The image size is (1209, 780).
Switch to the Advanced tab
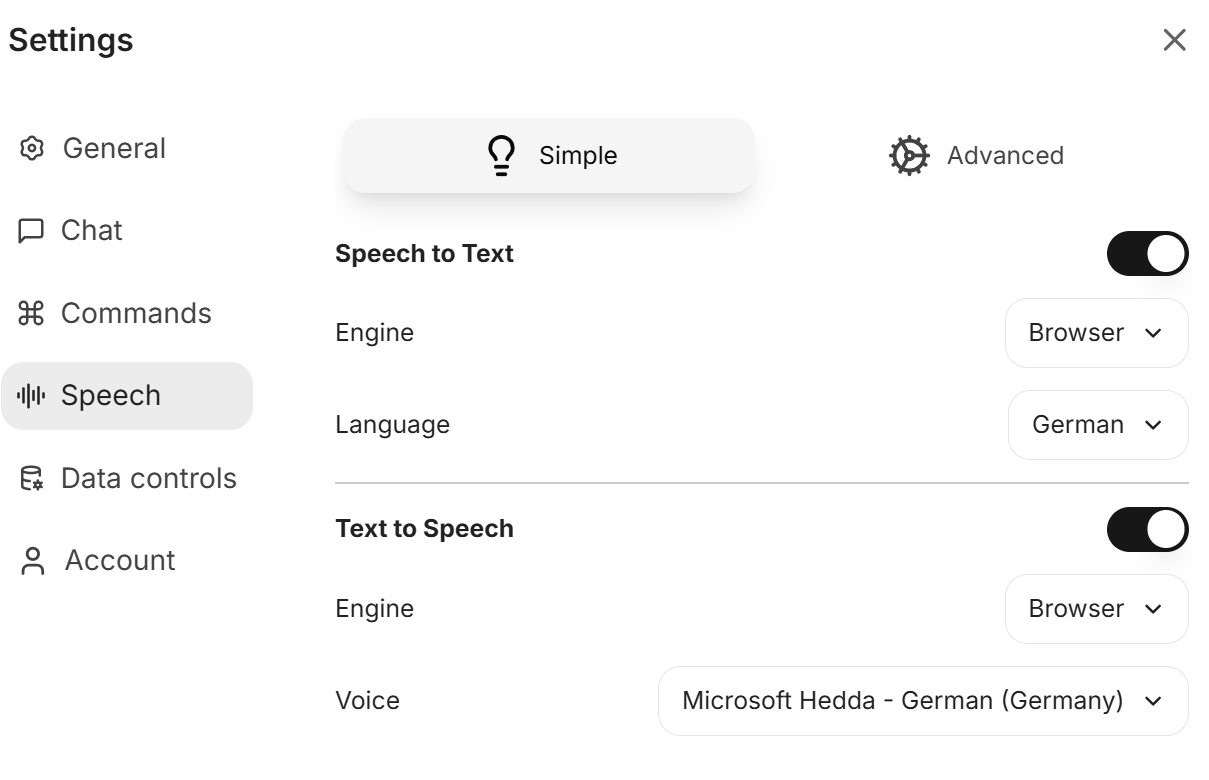pos(976,156)
